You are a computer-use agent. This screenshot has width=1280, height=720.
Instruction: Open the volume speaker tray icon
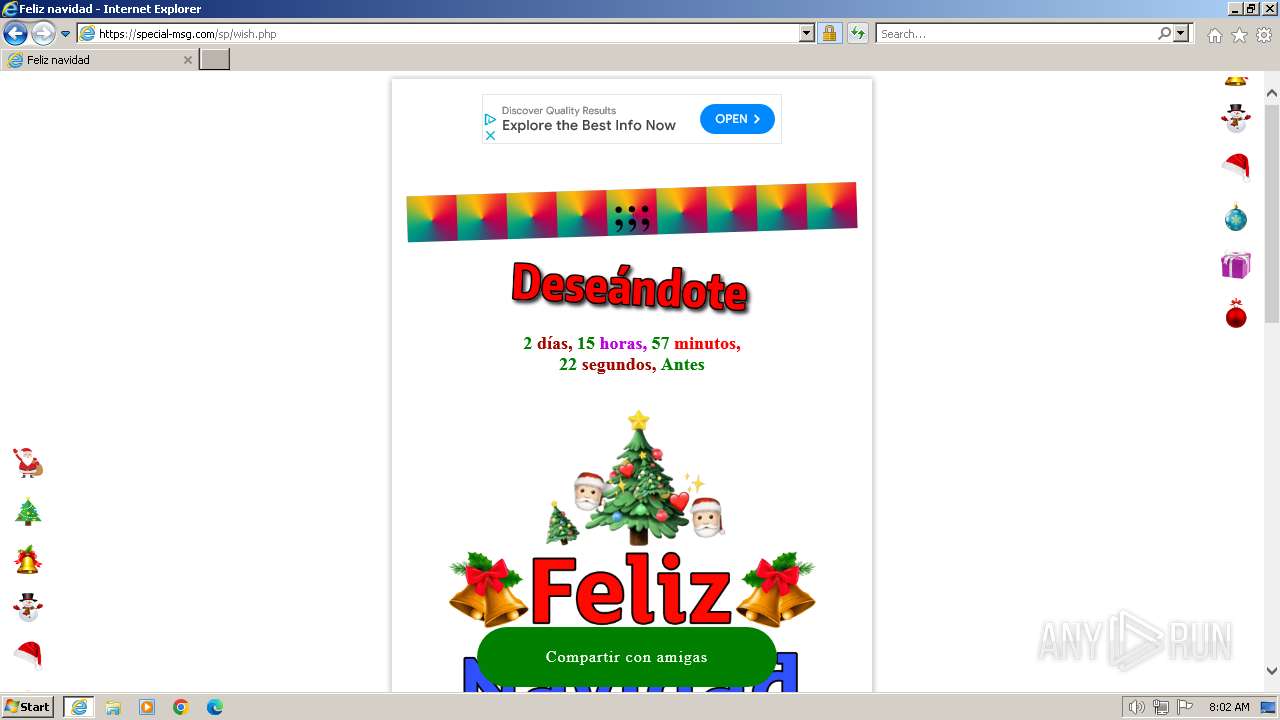click(x=1137, y=707)
